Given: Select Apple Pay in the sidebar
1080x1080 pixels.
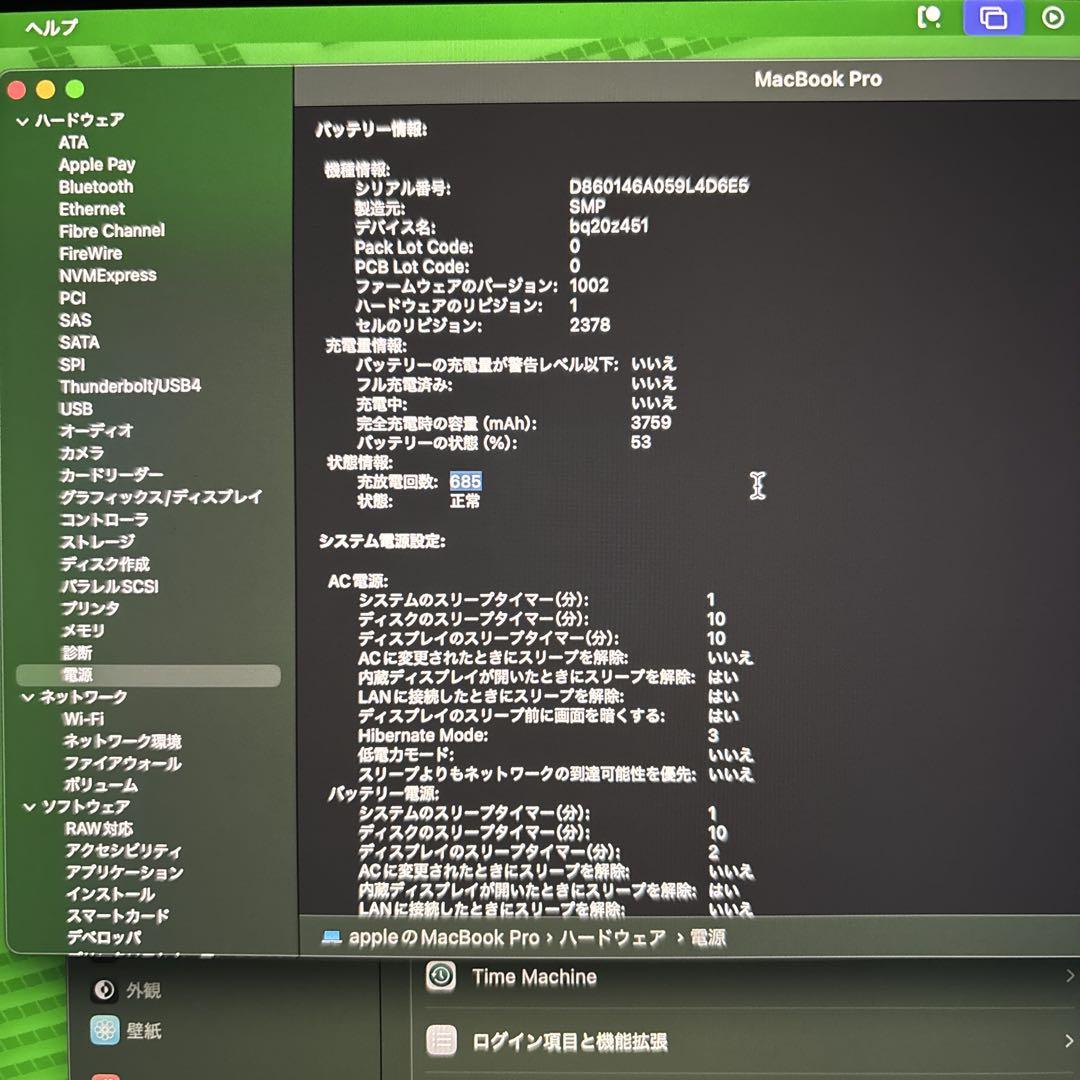Looking at the screenshot, I should (97, 165).
